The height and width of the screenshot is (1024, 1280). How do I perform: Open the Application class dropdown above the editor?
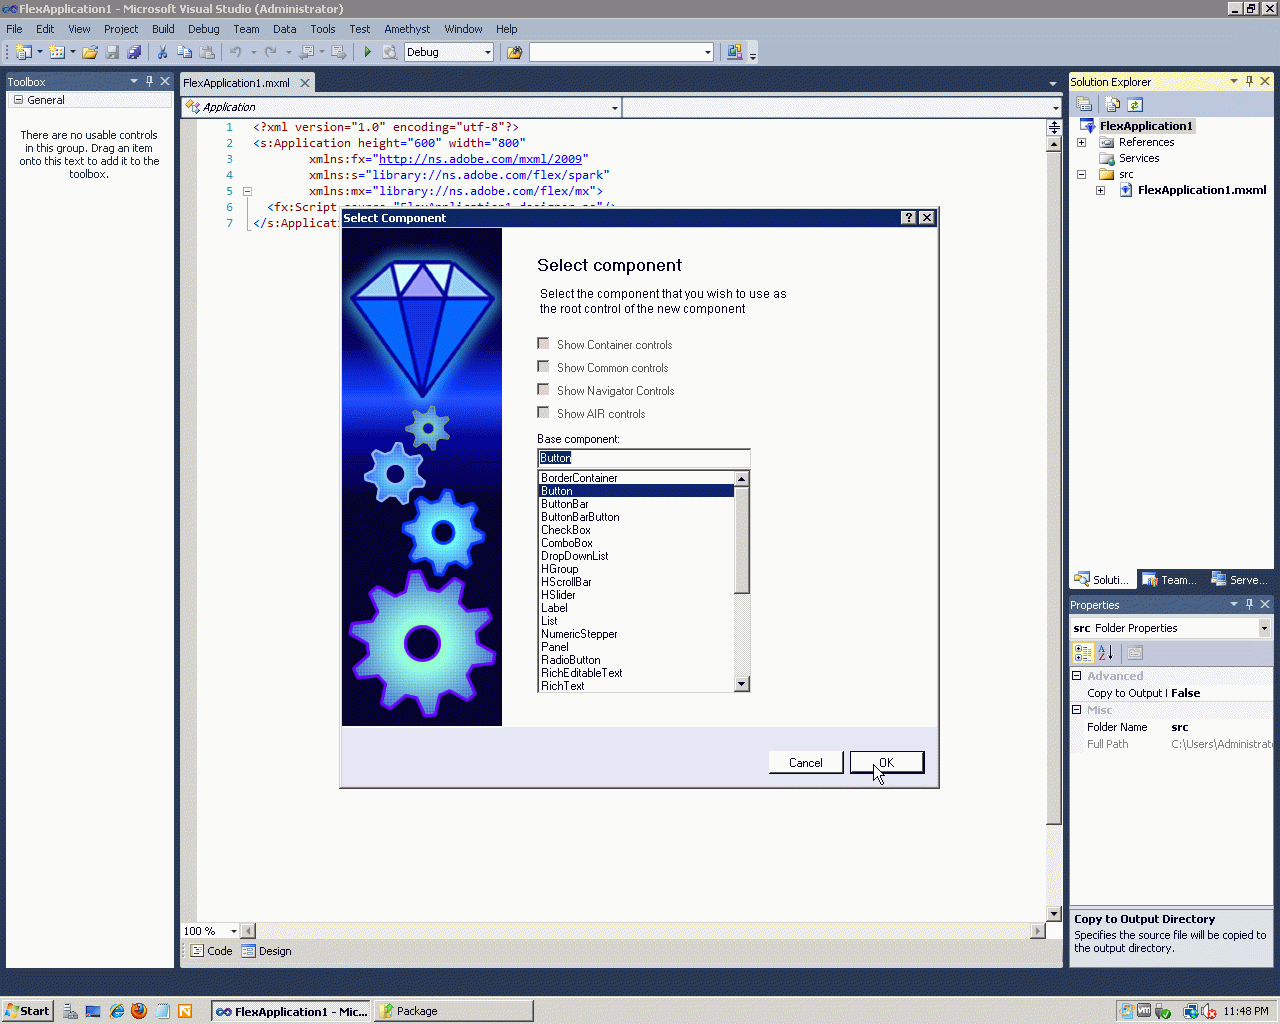[614, 107]
